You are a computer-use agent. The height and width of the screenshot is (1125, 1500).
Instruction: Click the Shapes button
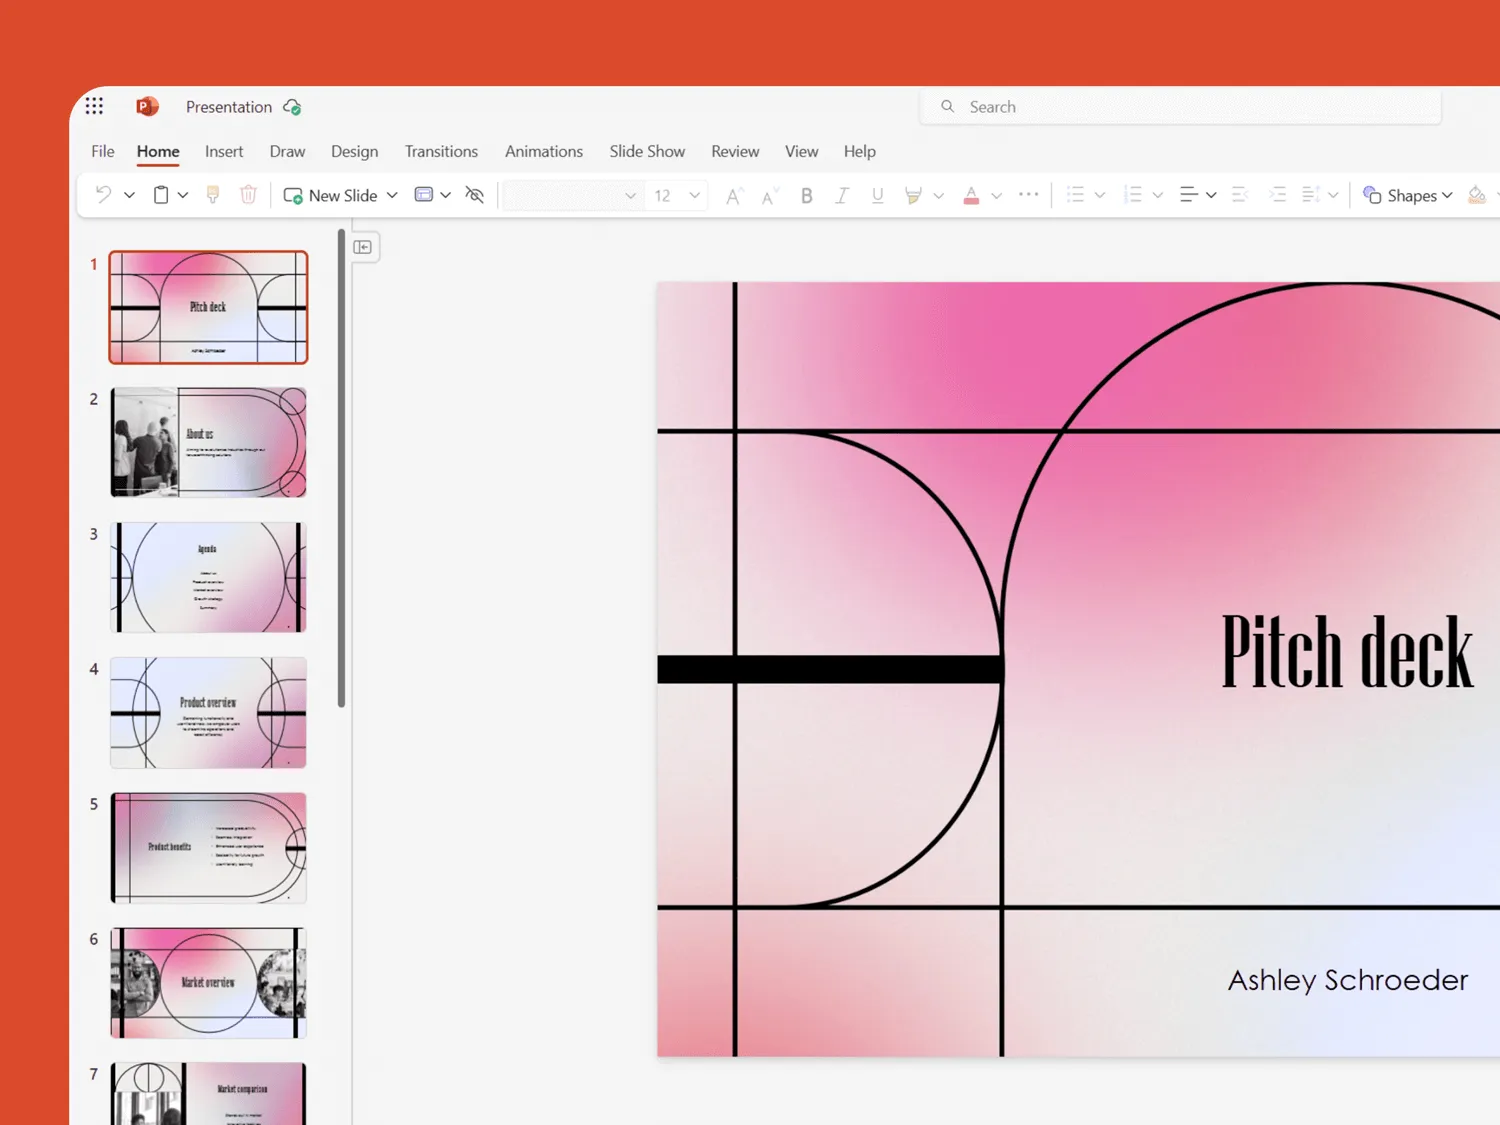(1407, 195)
